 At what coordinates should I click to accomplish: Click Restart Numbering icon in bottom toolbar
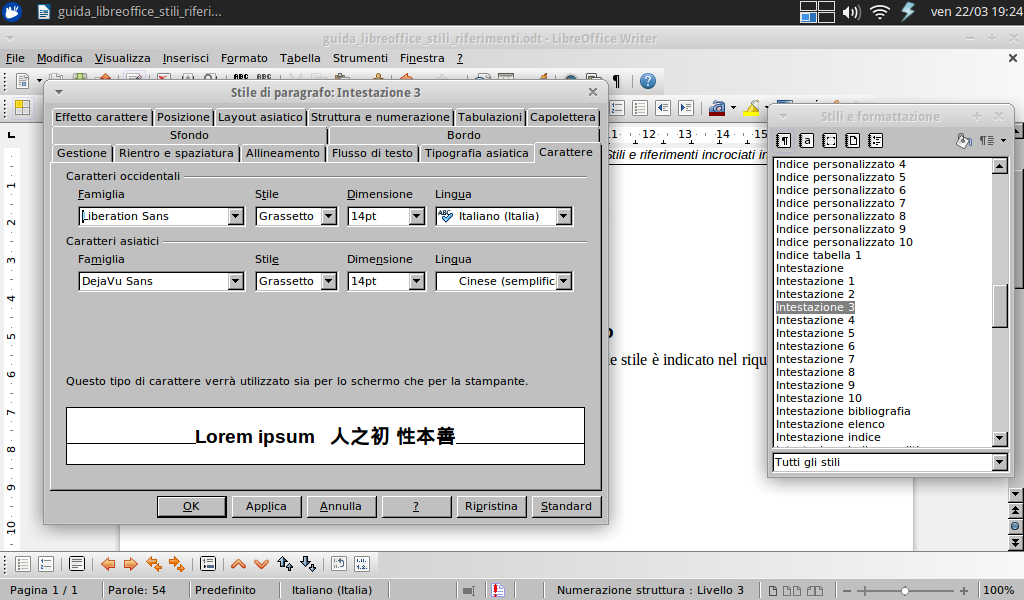click(x=338, y=564)
